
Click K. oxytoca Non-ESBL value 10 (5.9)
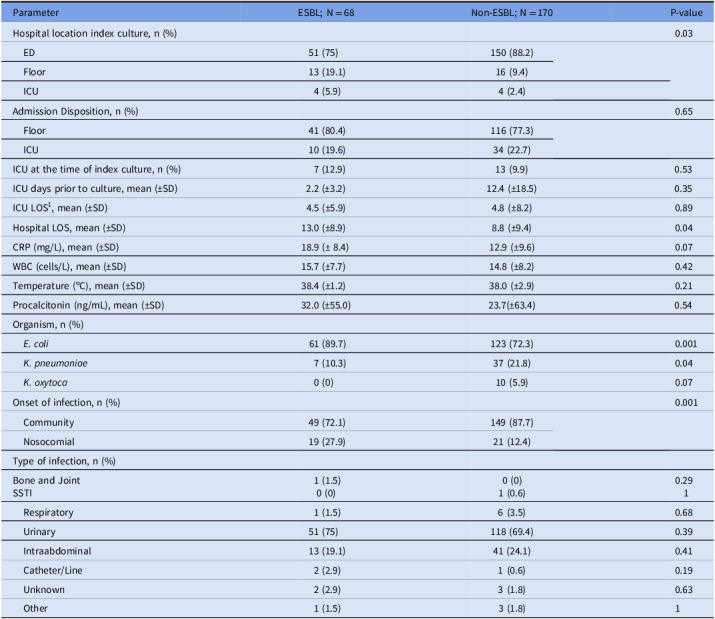[x=512, y=383]
